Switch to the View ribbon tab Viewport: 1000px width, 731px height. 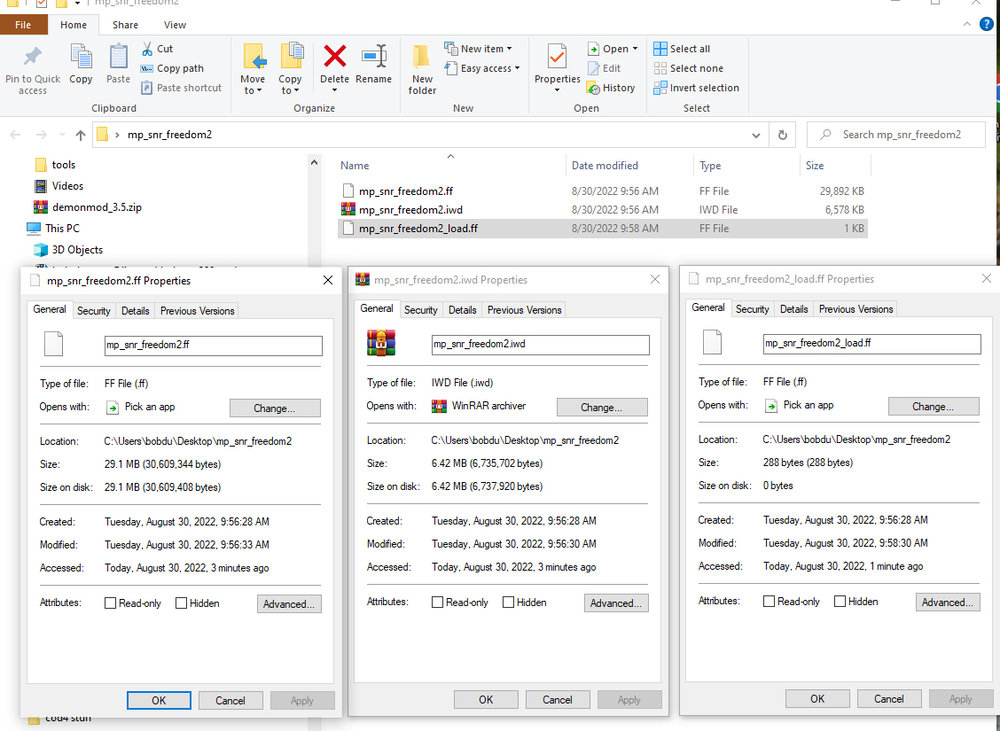pyautogui.click(x=175, y=25)
